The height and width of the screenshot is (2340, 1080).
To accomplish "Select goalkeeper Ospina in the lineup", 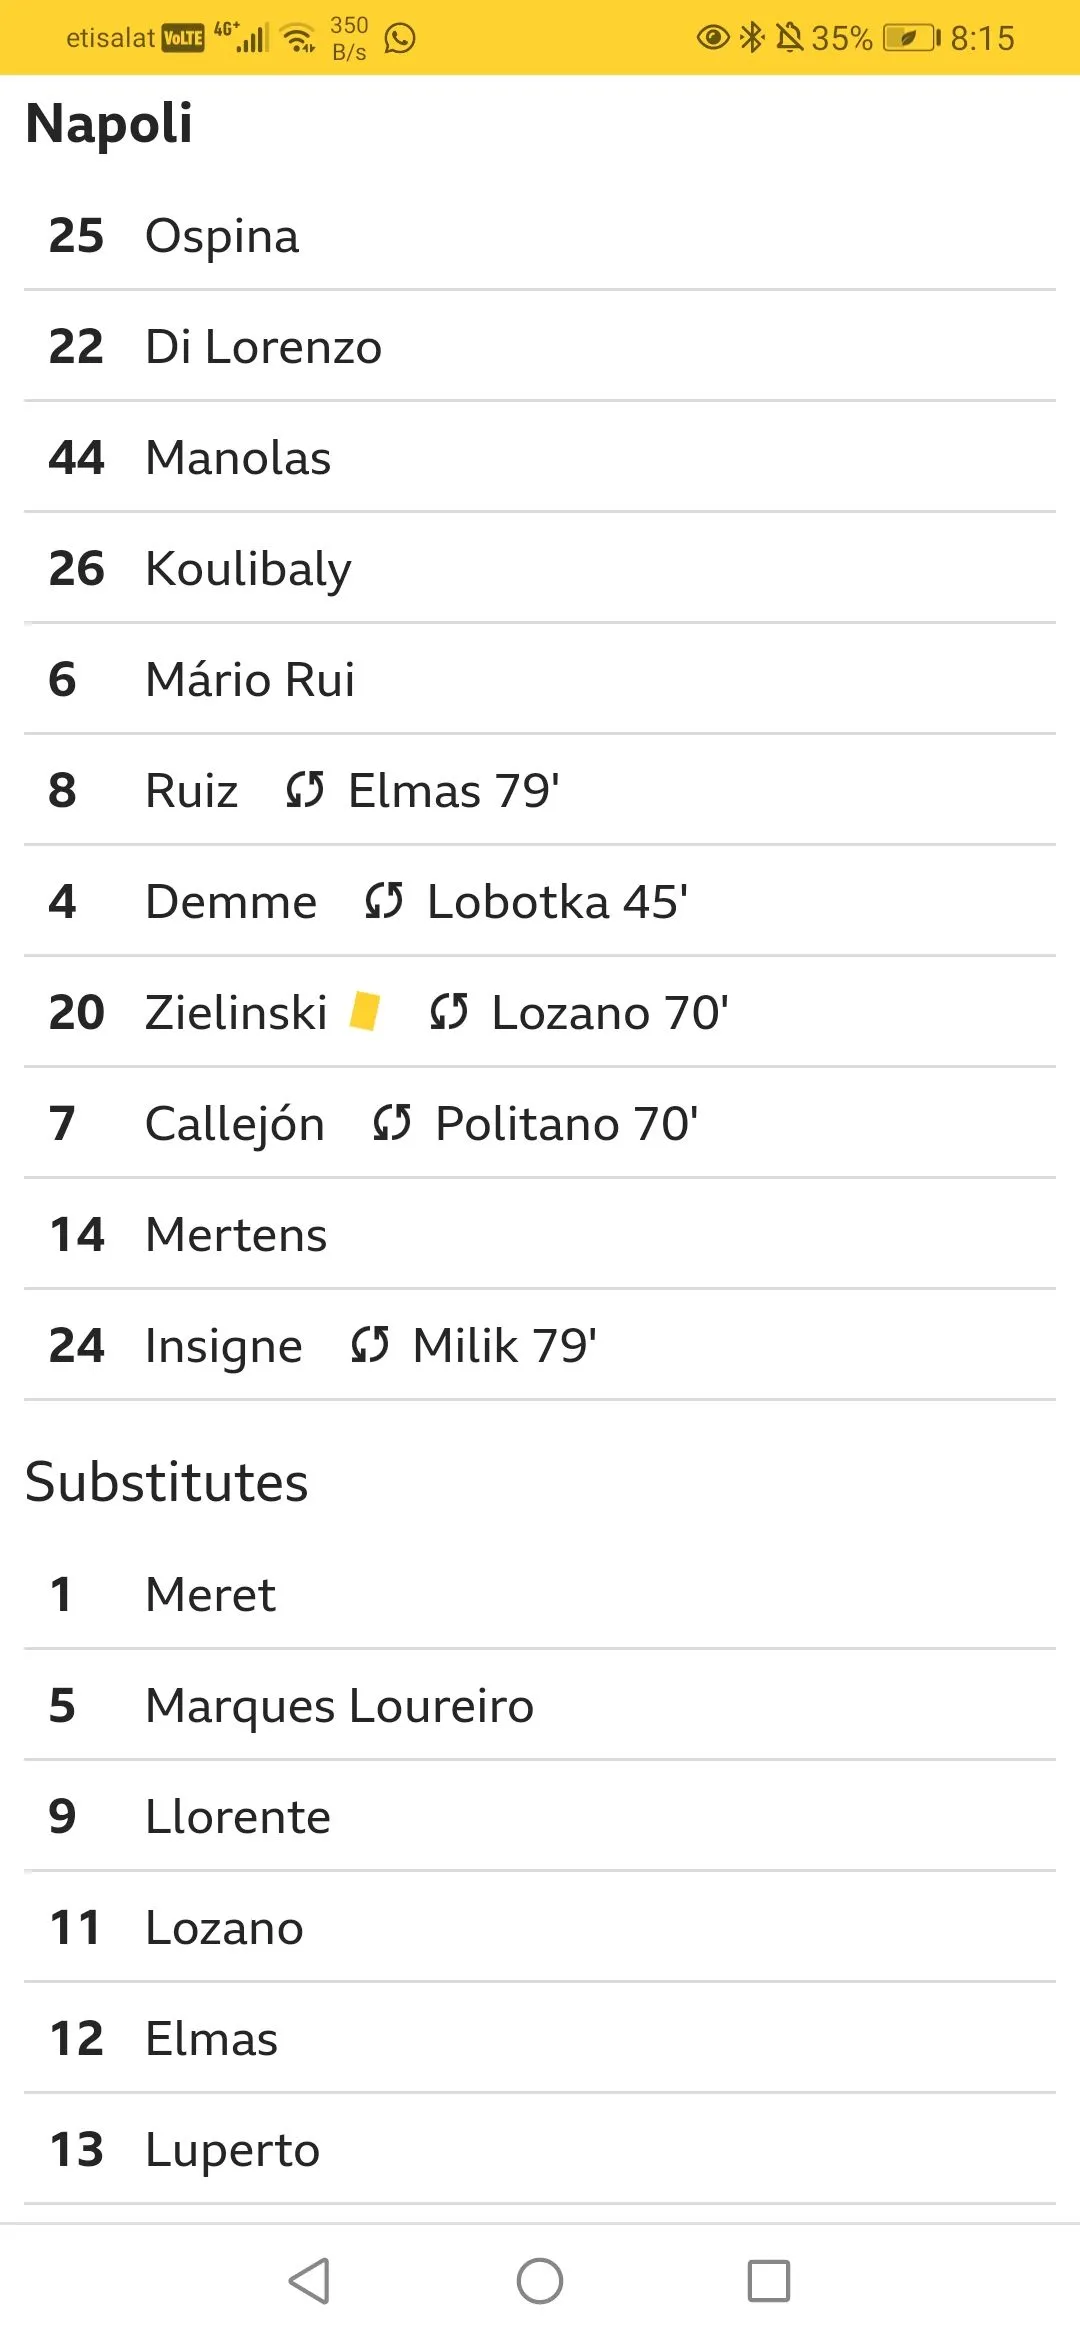I will 222,237.
